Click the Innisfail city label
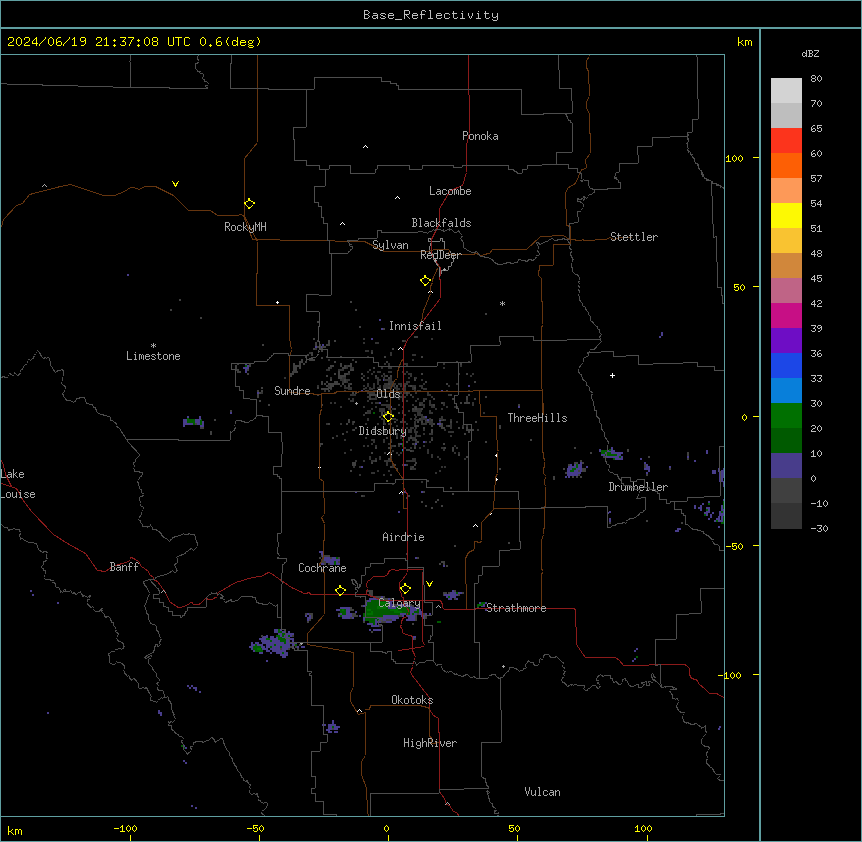 415,326
